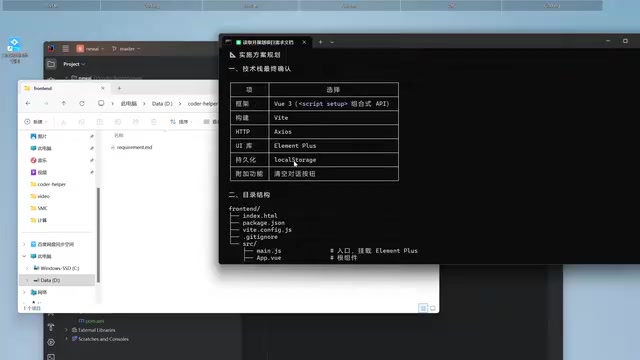Click 此电脑 in the Explorer address breadcrumb
The image size is (640, 360).
point(129,104)
